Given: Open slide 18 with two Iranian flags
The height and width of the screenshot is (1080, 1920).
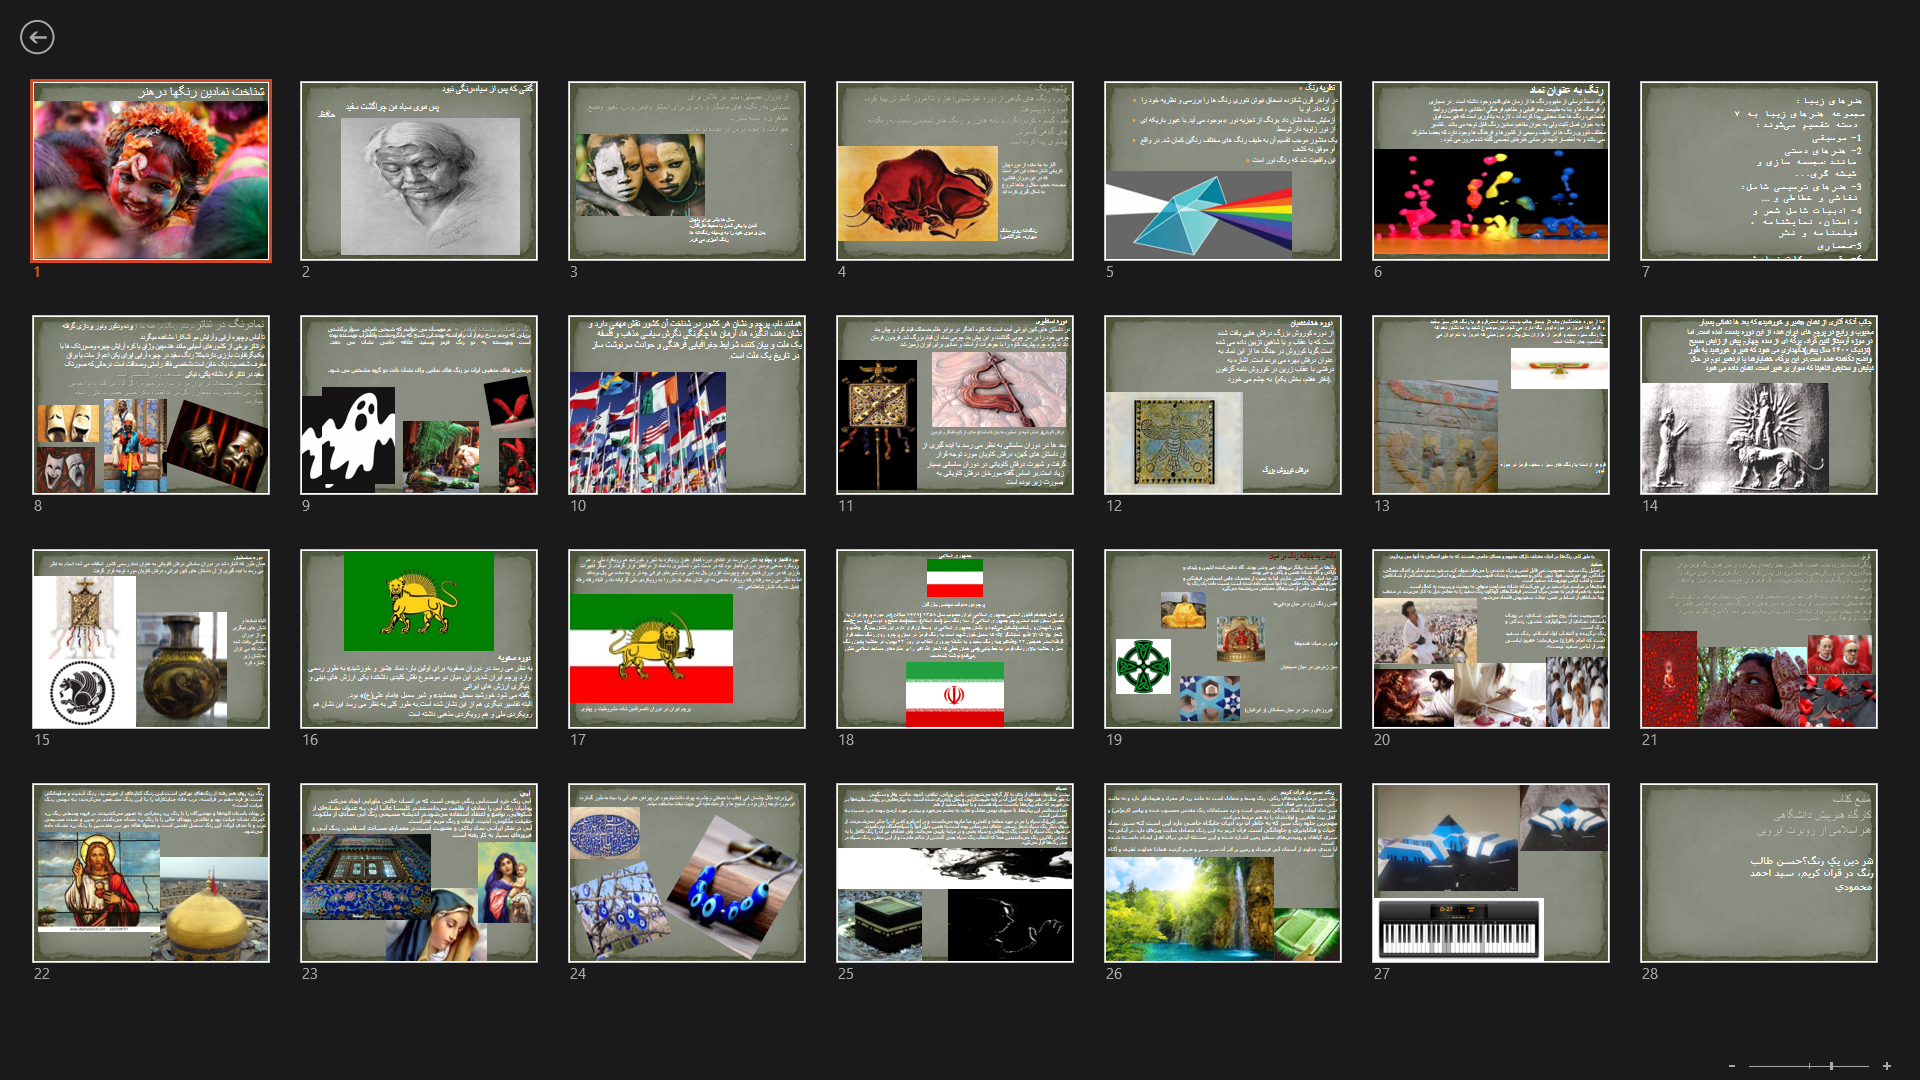Looking at the screenshot, I should tap(955, 639).
